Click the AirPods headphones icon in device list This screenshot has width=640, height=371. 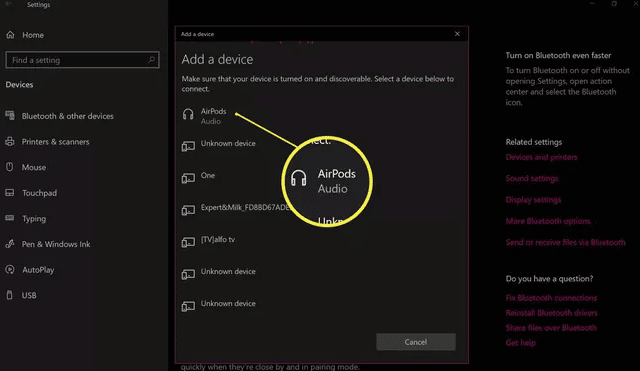[188, 114]
